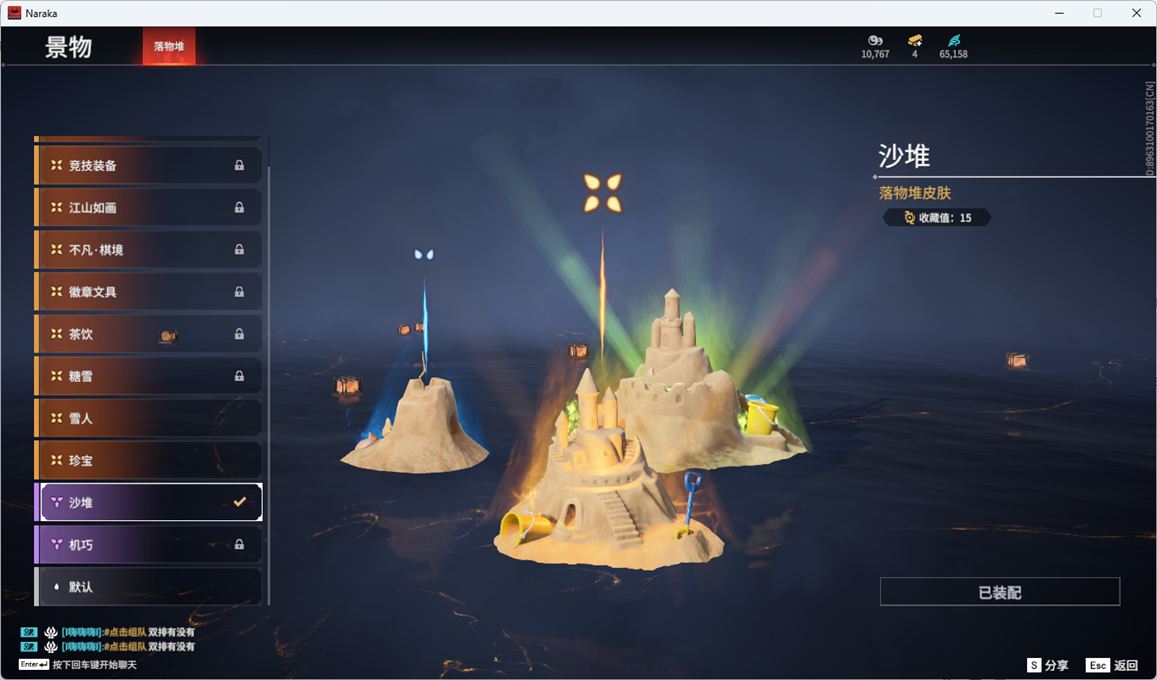
Task: Select the 徽章文具 skin entry
Action: (148, 291)
